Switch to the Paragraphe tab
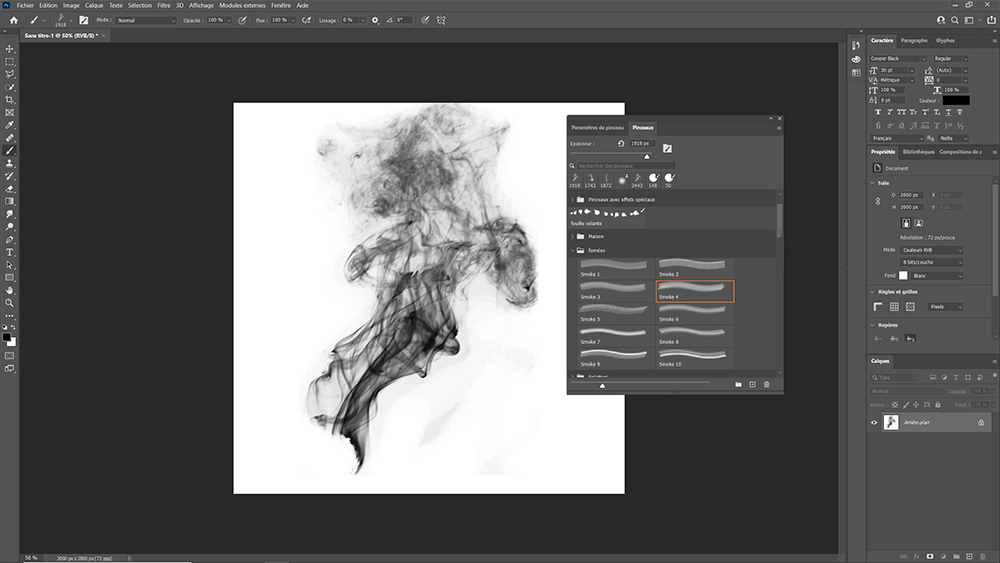 914,41
